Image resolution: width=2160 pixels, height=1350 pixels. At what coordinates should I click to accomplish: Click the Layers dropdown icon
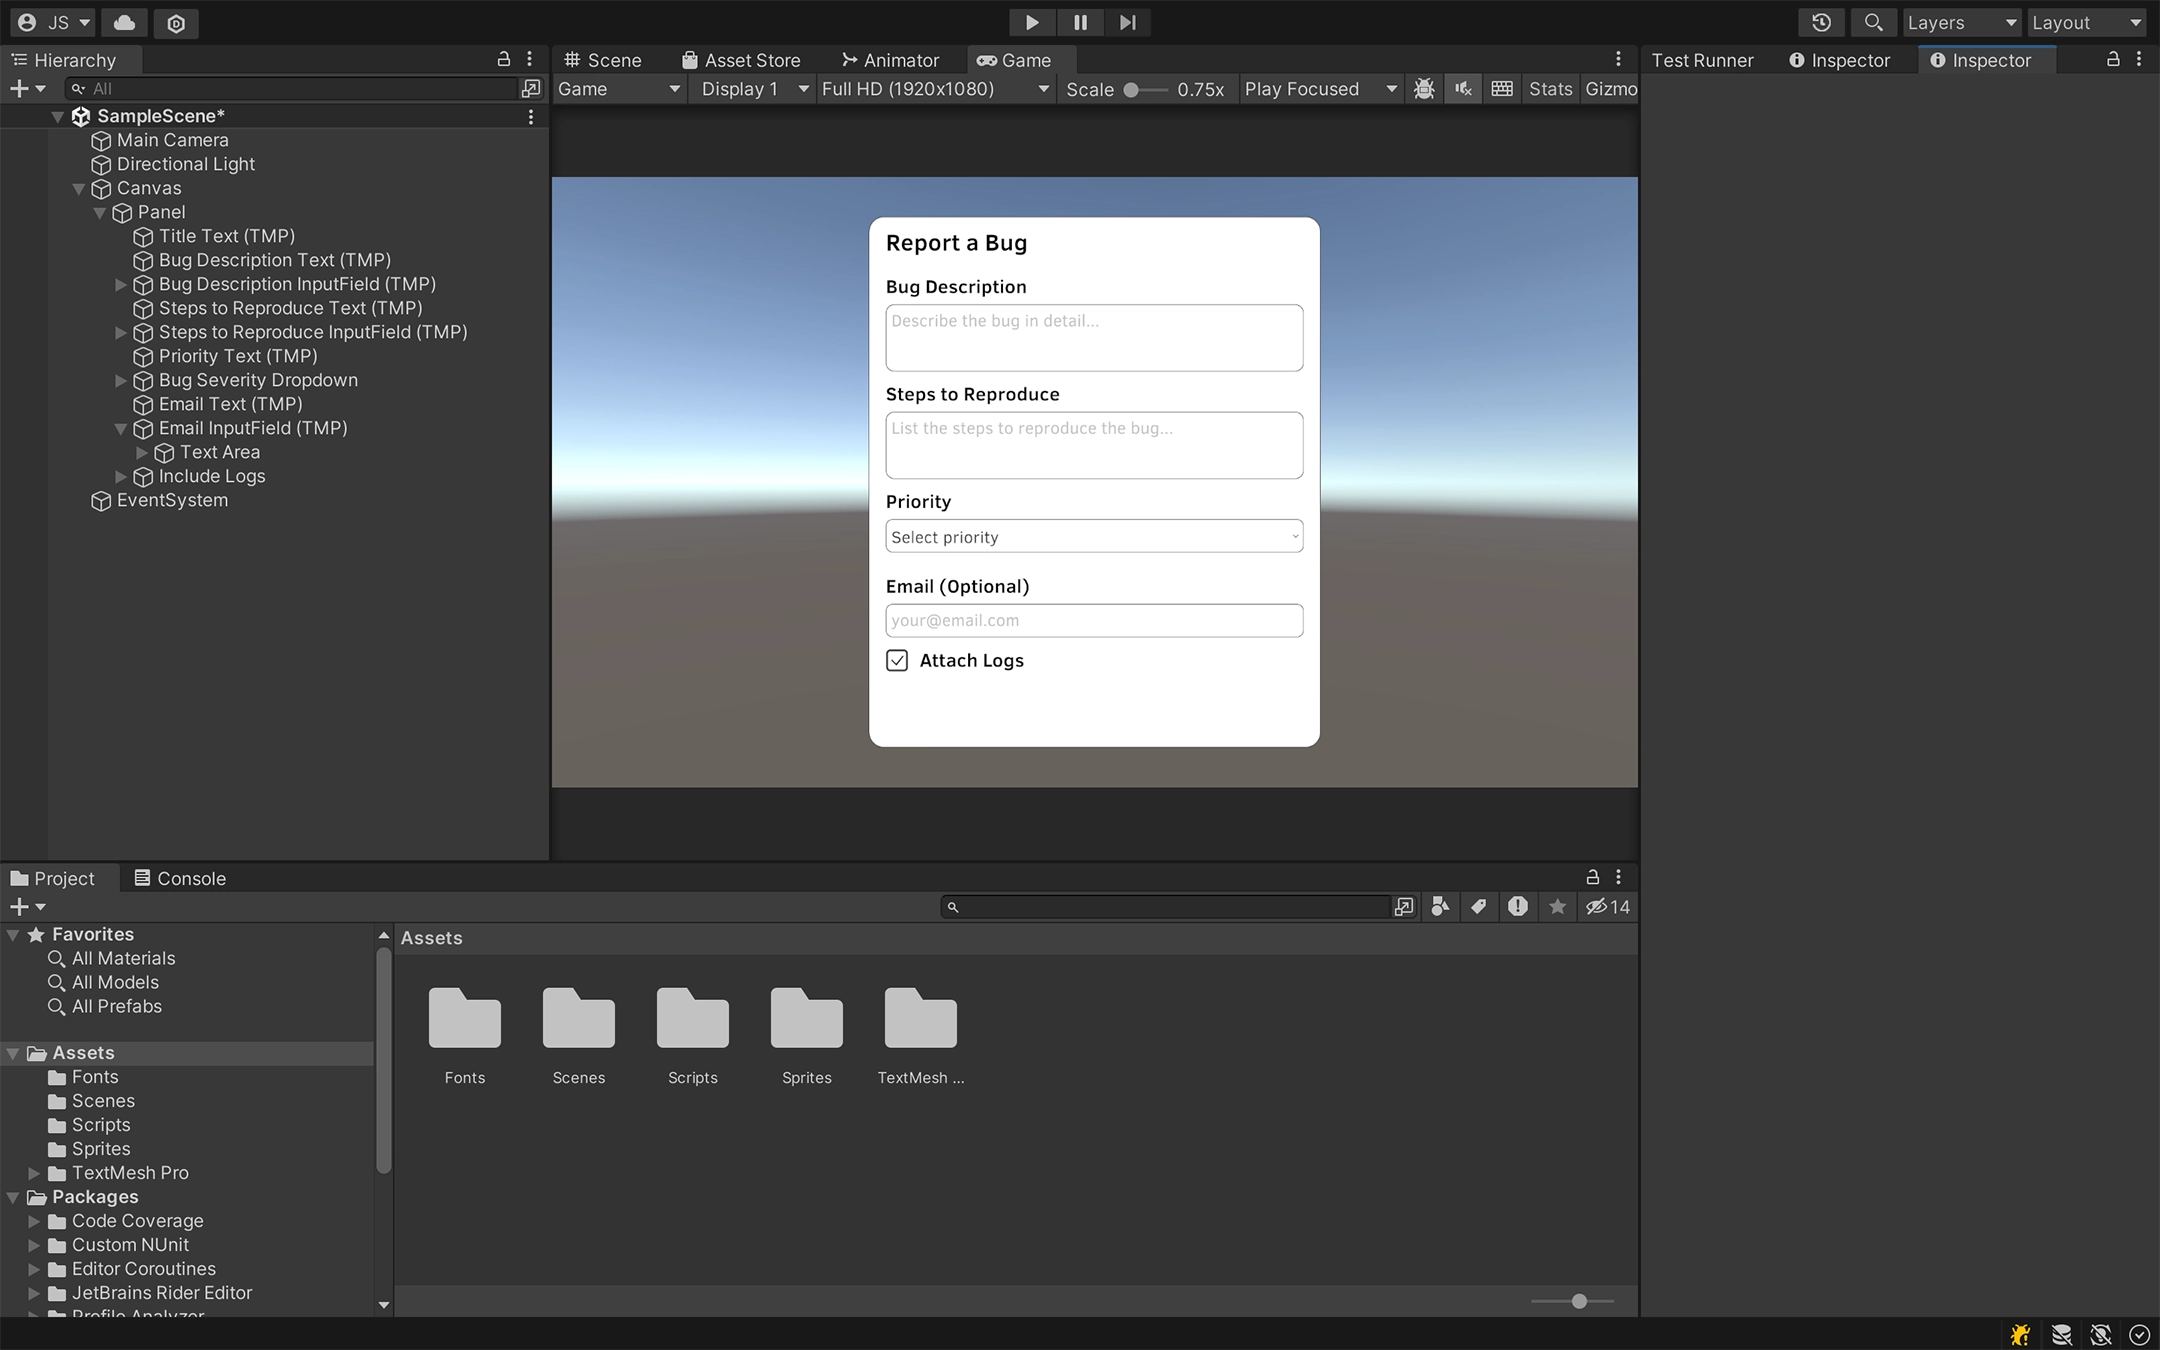tap(2009, 22)
